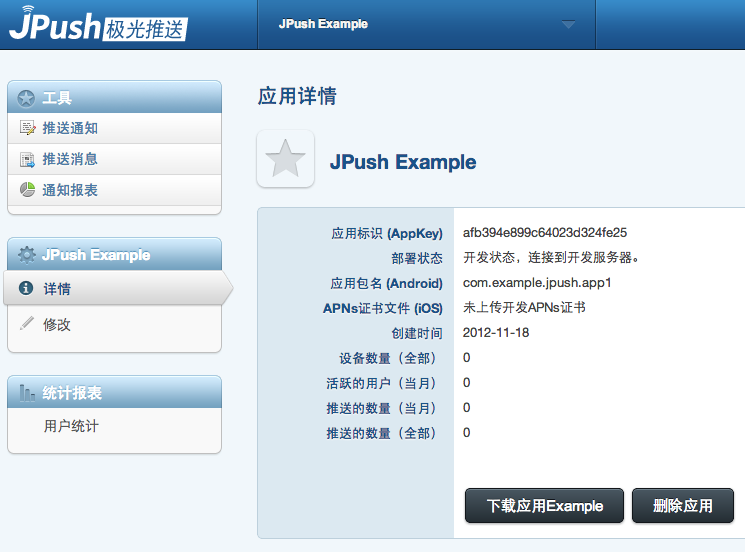Open the JPush Example app dropdown arrow
This screenshot has height=552, width=745.
coord(568,24)
